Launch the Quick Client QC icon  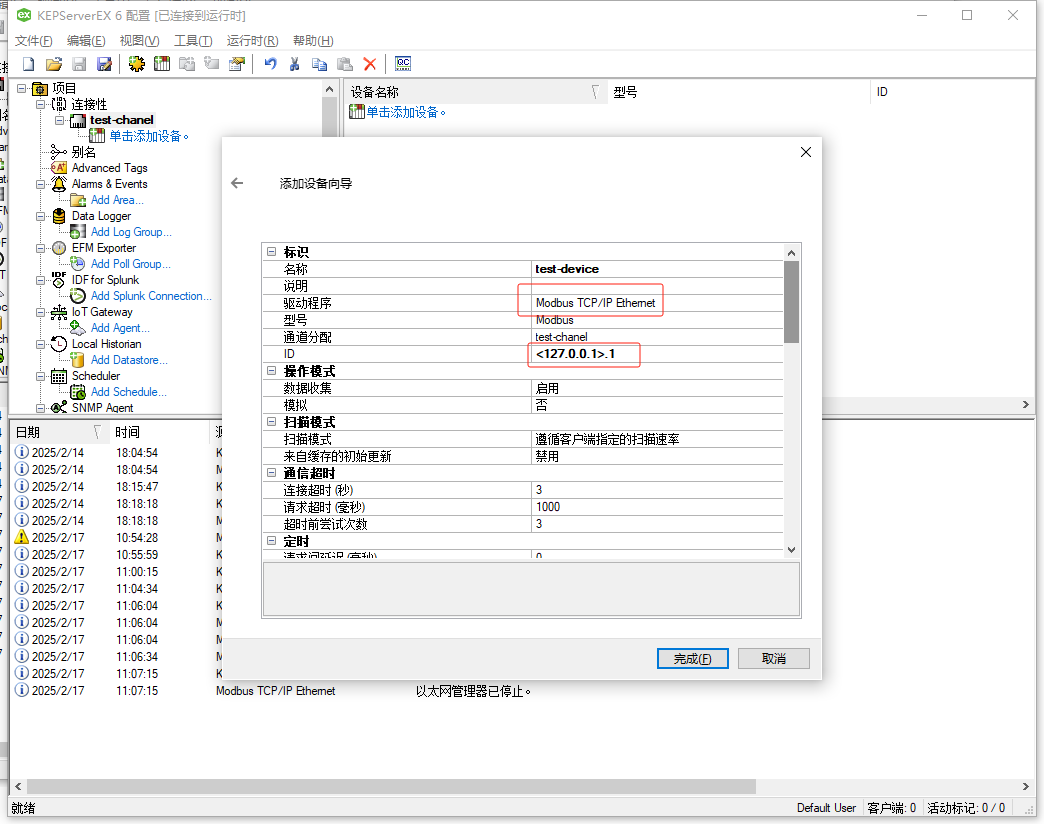coord(403,64)
